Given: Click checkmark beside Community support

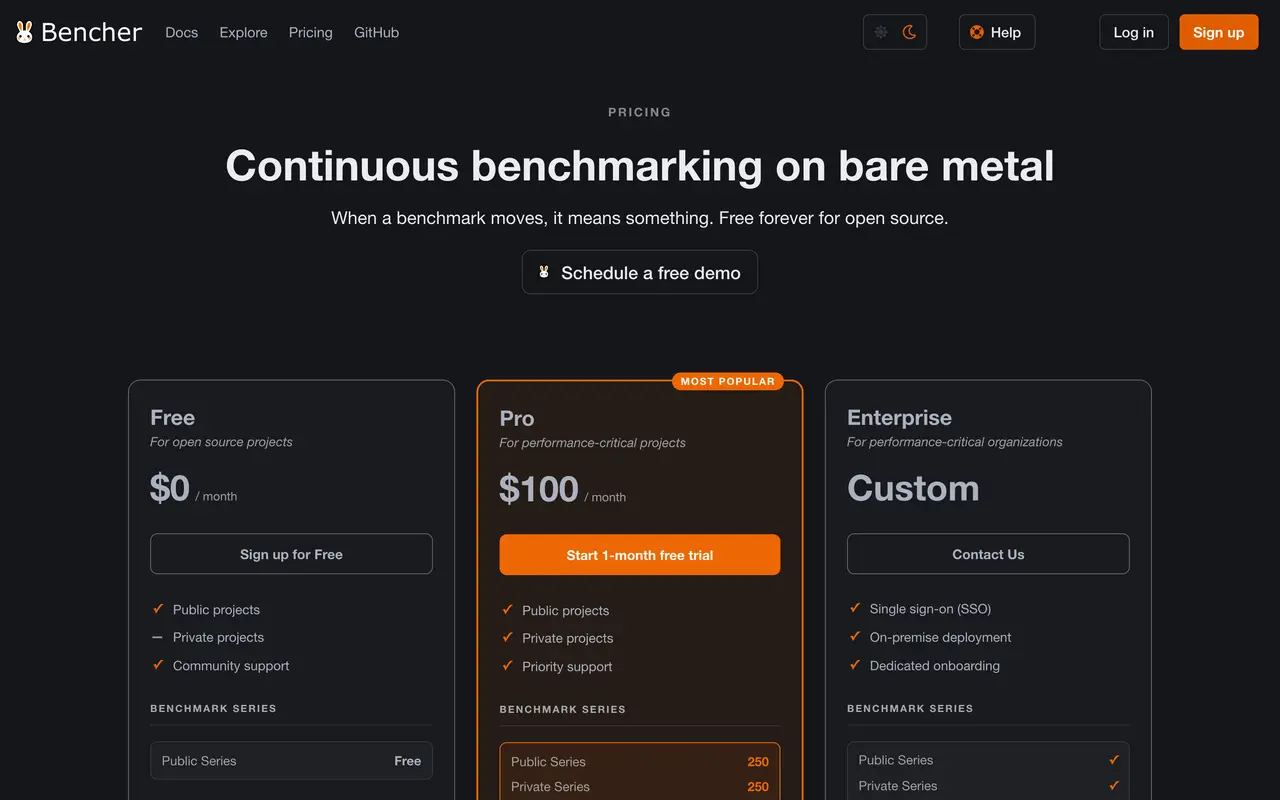Looking at the screenshot, I should pyautogui.click(x=157, y=665).
